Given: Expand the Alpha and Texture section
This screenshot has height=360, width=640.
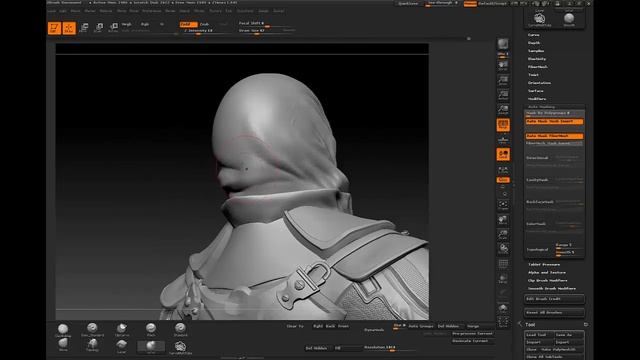Looking at the screenshot, I should pos(547,272).
